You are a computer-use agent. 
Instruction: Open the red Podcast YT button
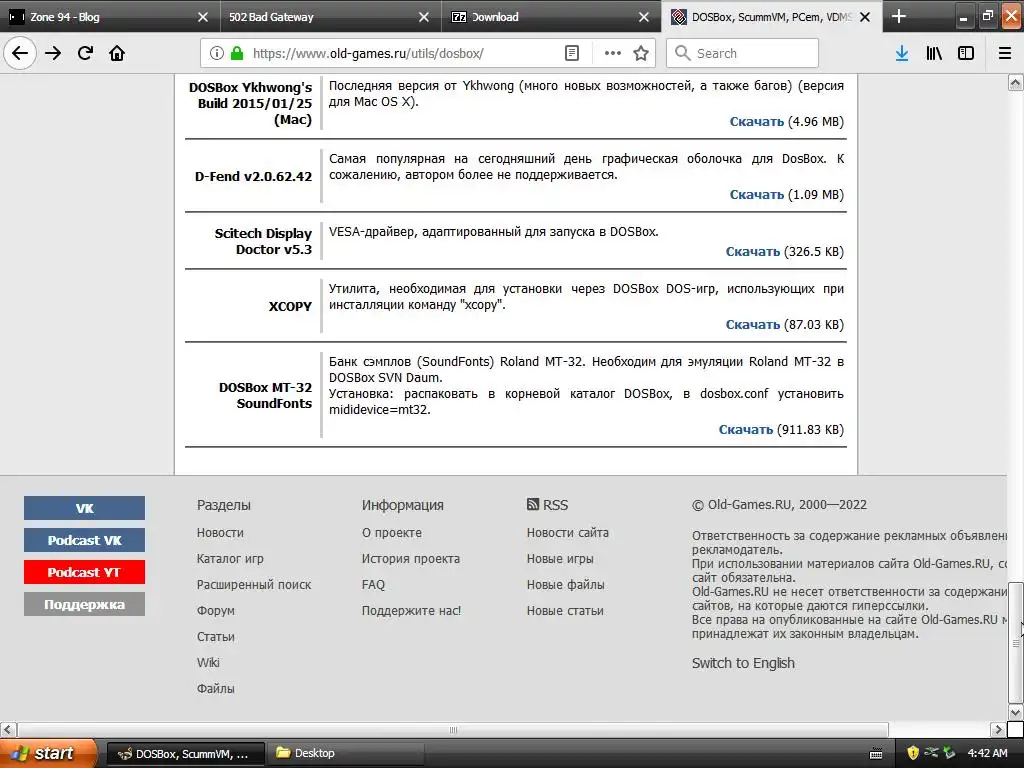[x=84, y=572]
